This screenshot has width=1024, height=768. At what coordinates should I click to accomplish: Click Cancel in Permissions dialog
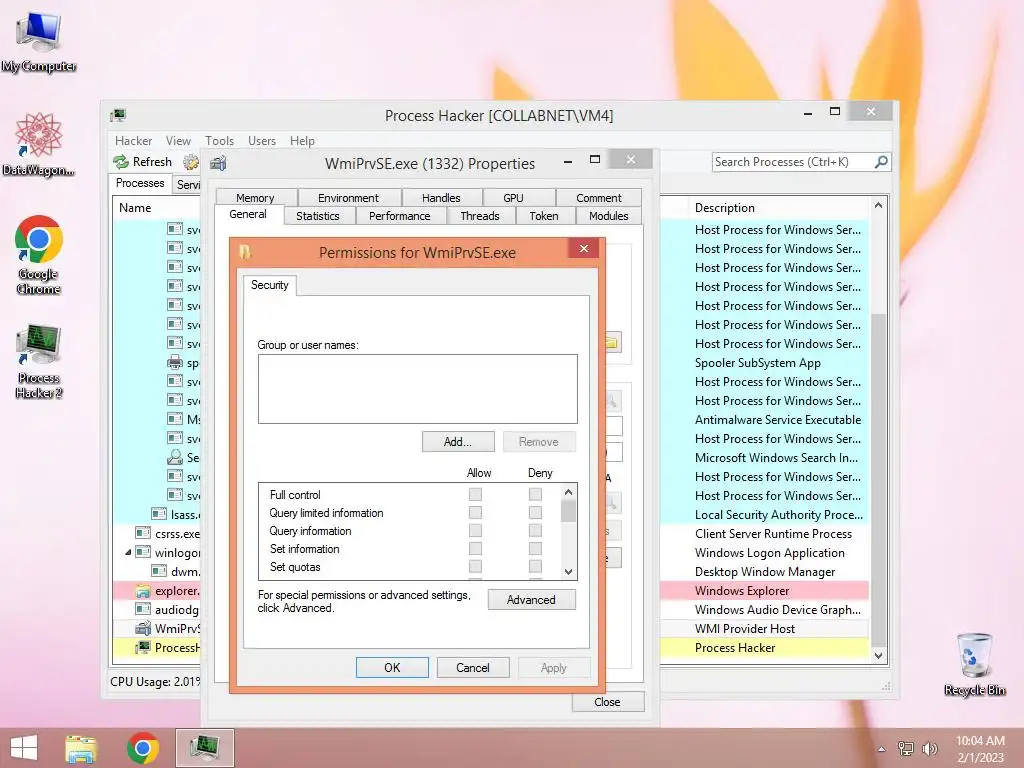473,667
